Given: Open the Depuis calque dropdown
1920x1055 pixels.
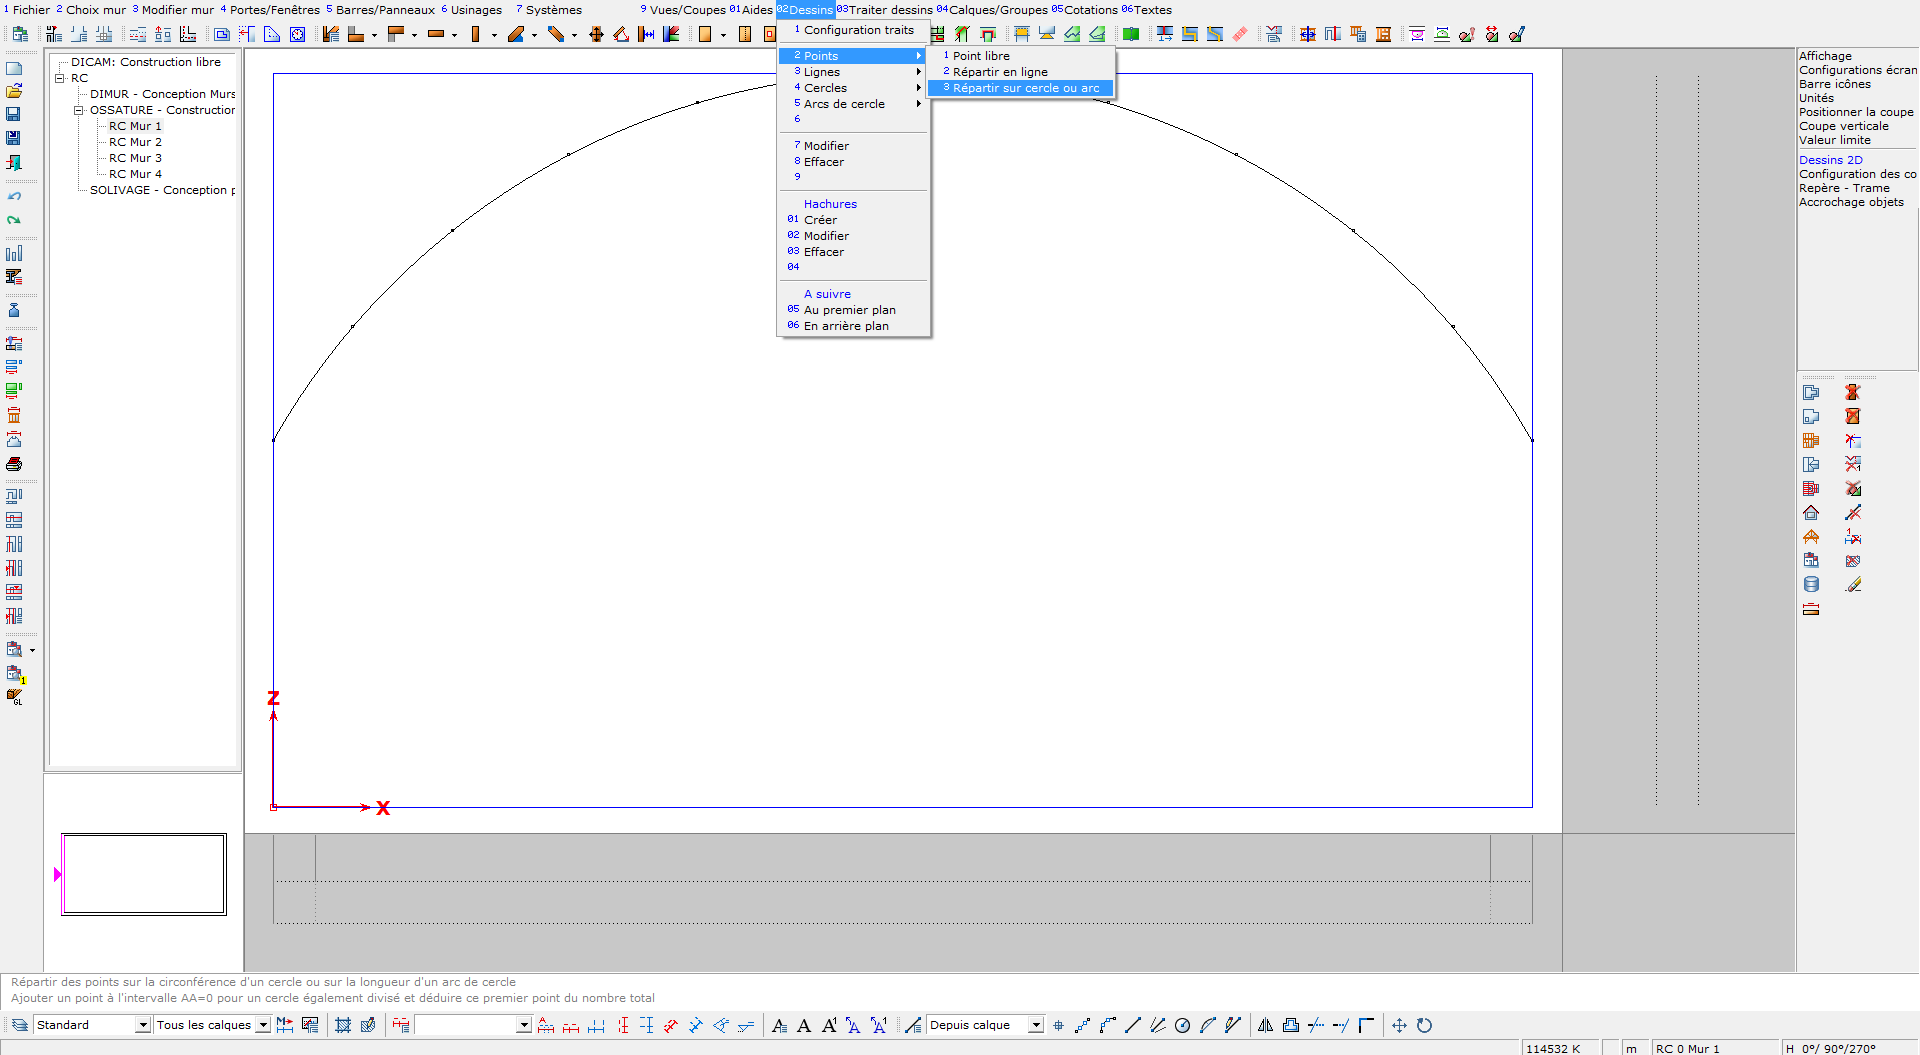Looking at the screenshot, I should (x=1036, y=1025).
